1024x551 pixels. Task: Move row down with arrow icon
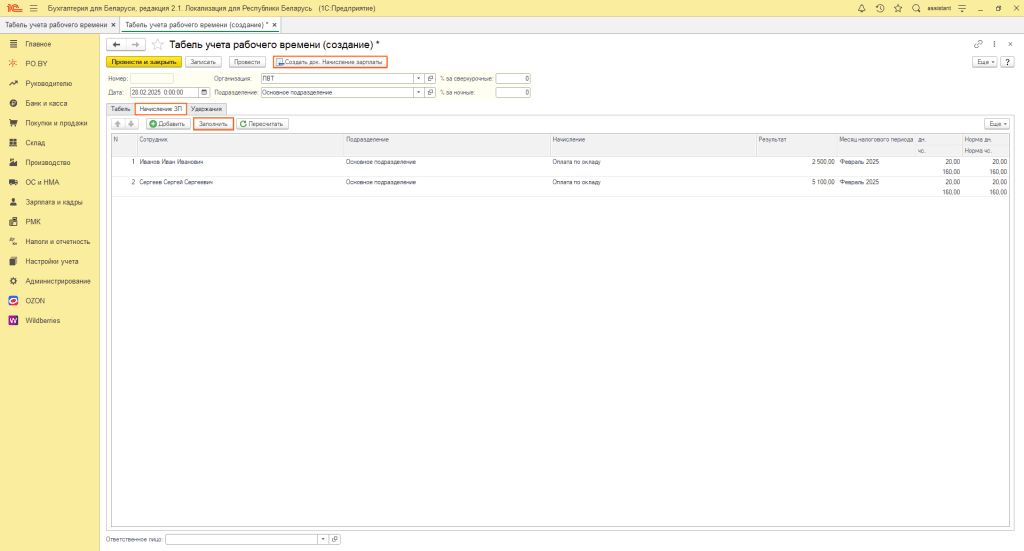pyautogui.click(x=131, y=124)
